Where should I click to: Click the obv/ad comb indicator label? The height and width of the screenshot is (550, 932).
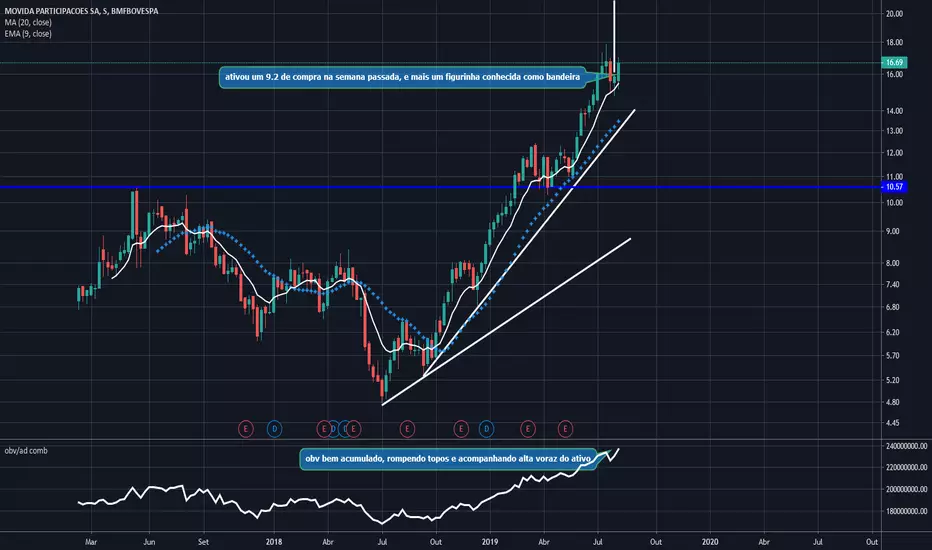[26, 451]
